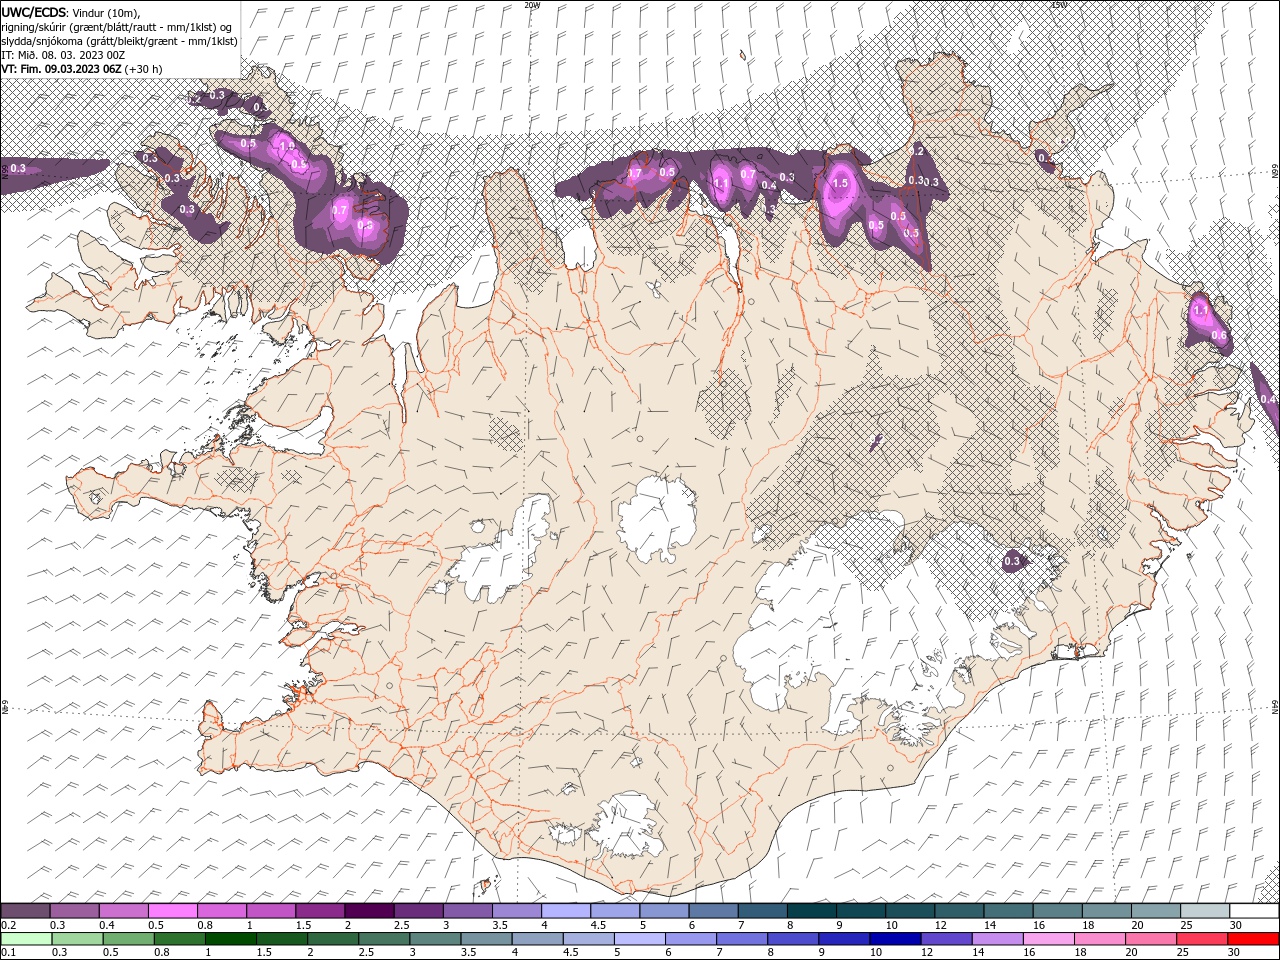Click the bright red 30 rain swatch

pos(1254,939)
